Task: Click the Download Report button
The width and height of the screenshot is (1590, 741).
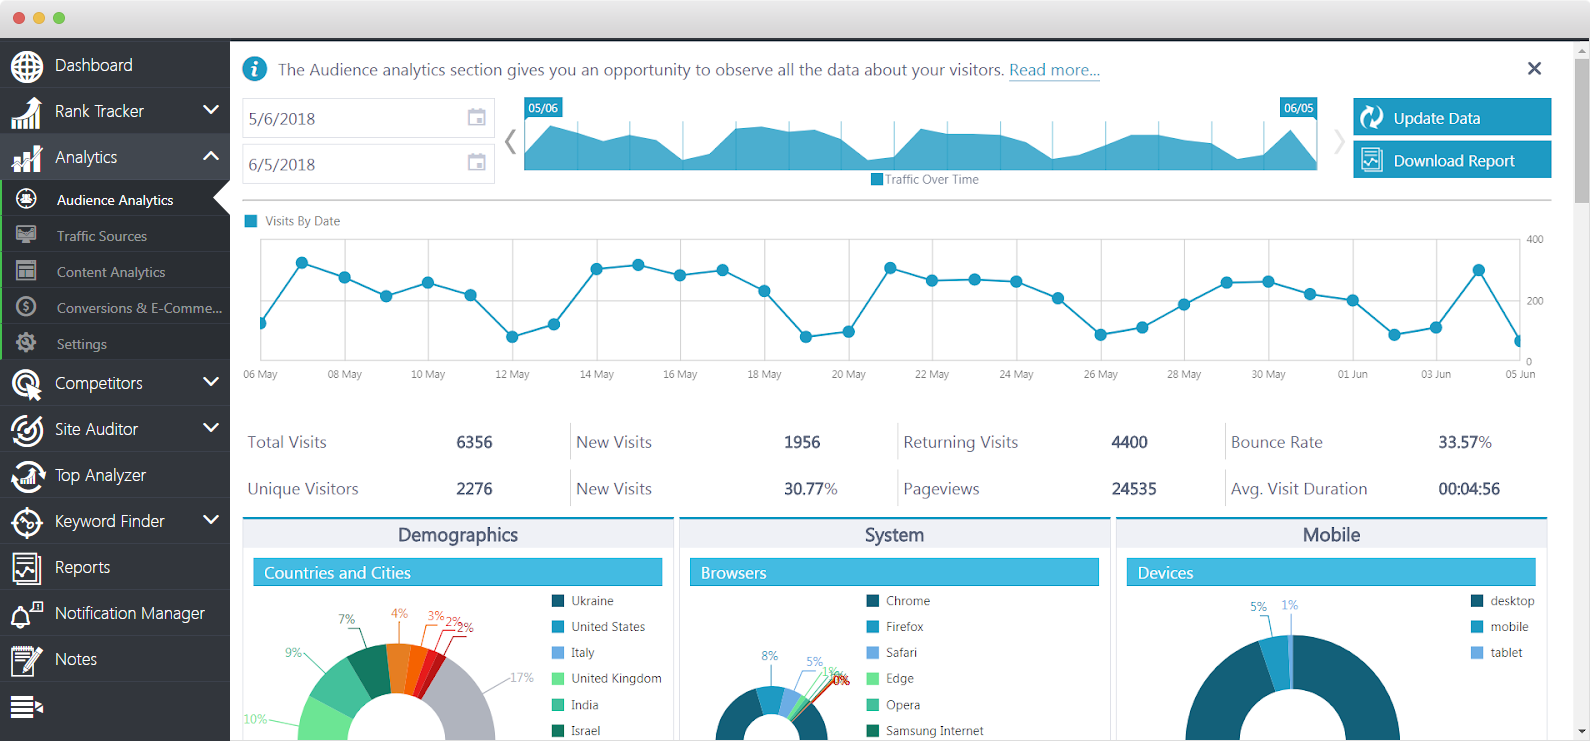Action: [1452, 160]
